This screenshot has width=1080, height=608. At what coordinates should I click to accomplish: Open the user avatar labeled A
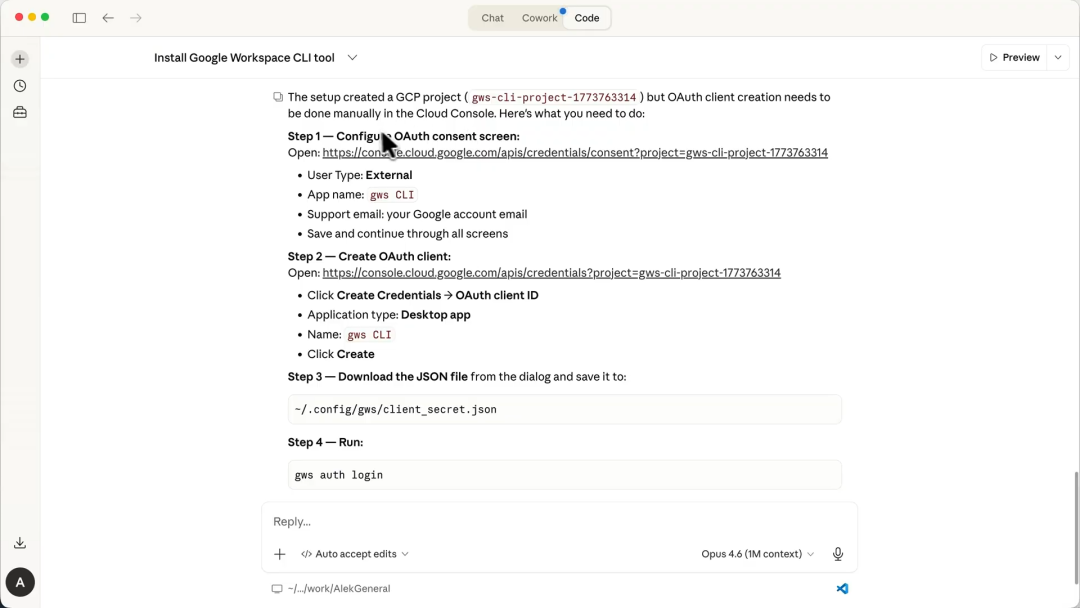coord(20,583)
